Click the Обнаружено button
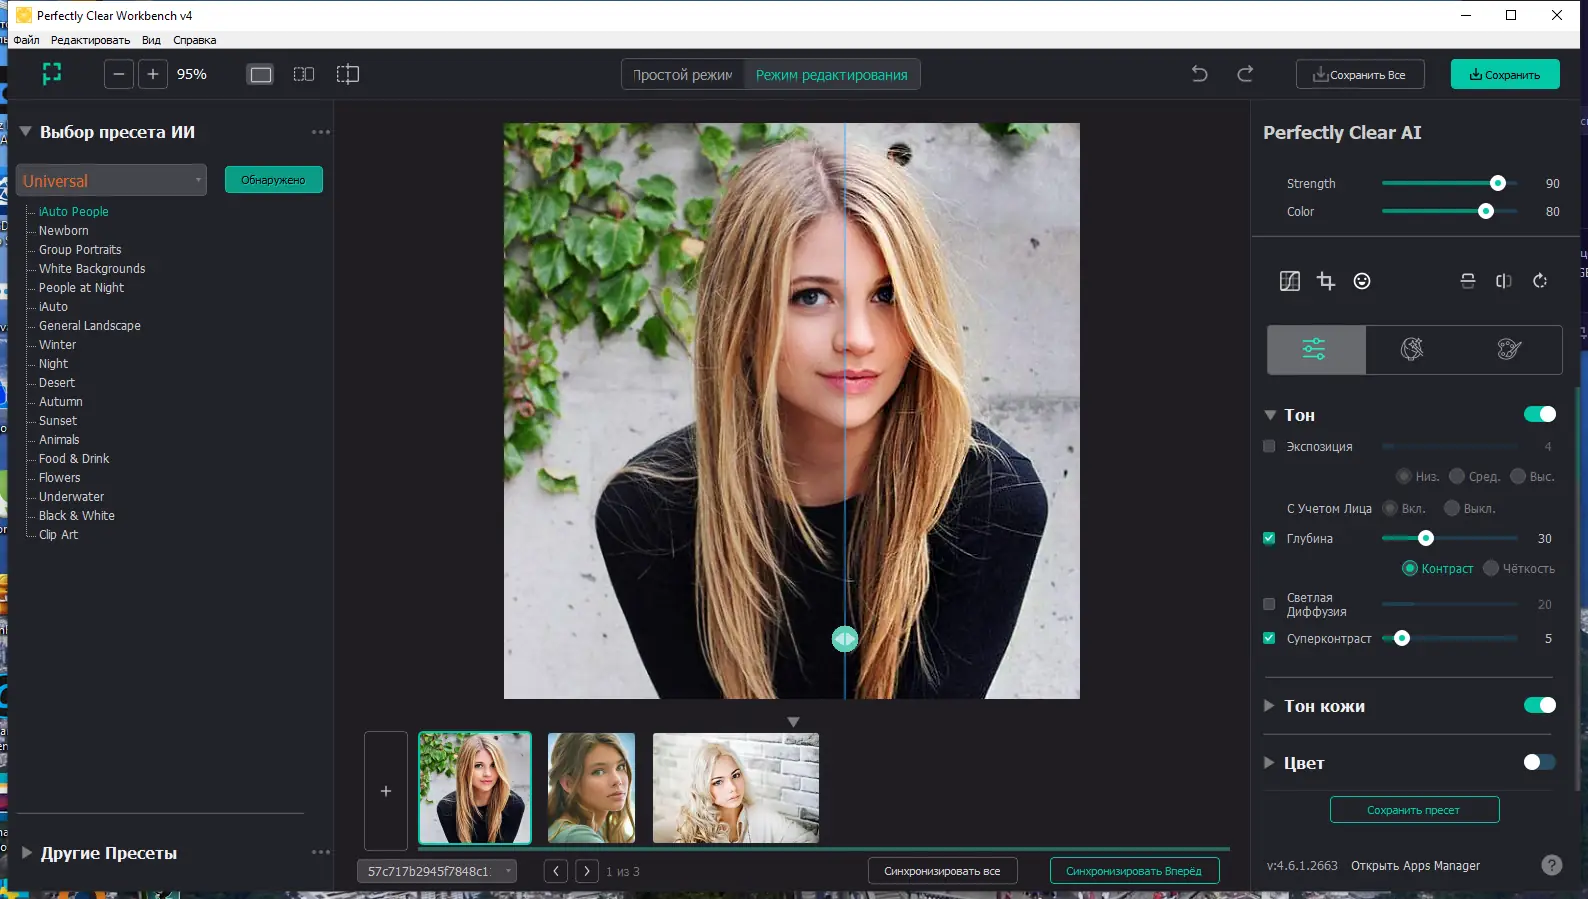The height and width of the screenshot is (899, 1588). click(x=274, y=180)
